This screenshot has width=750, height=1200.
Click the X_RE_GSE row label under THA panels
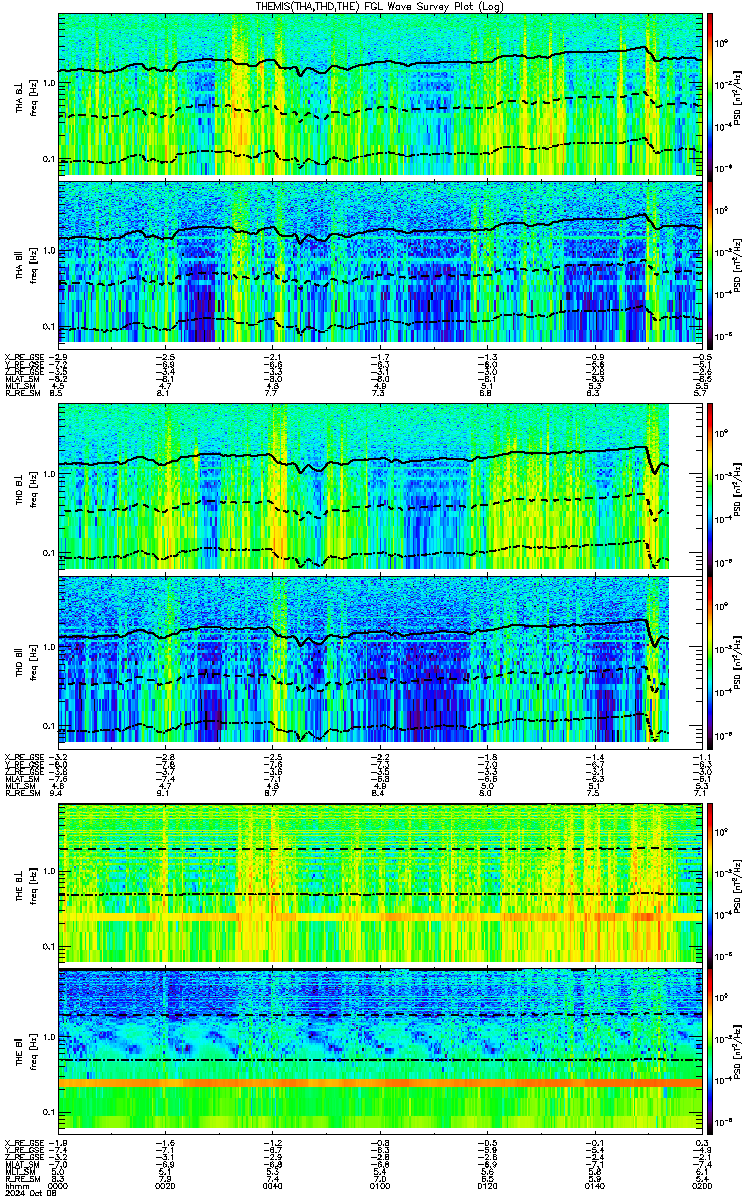point(23,356)
